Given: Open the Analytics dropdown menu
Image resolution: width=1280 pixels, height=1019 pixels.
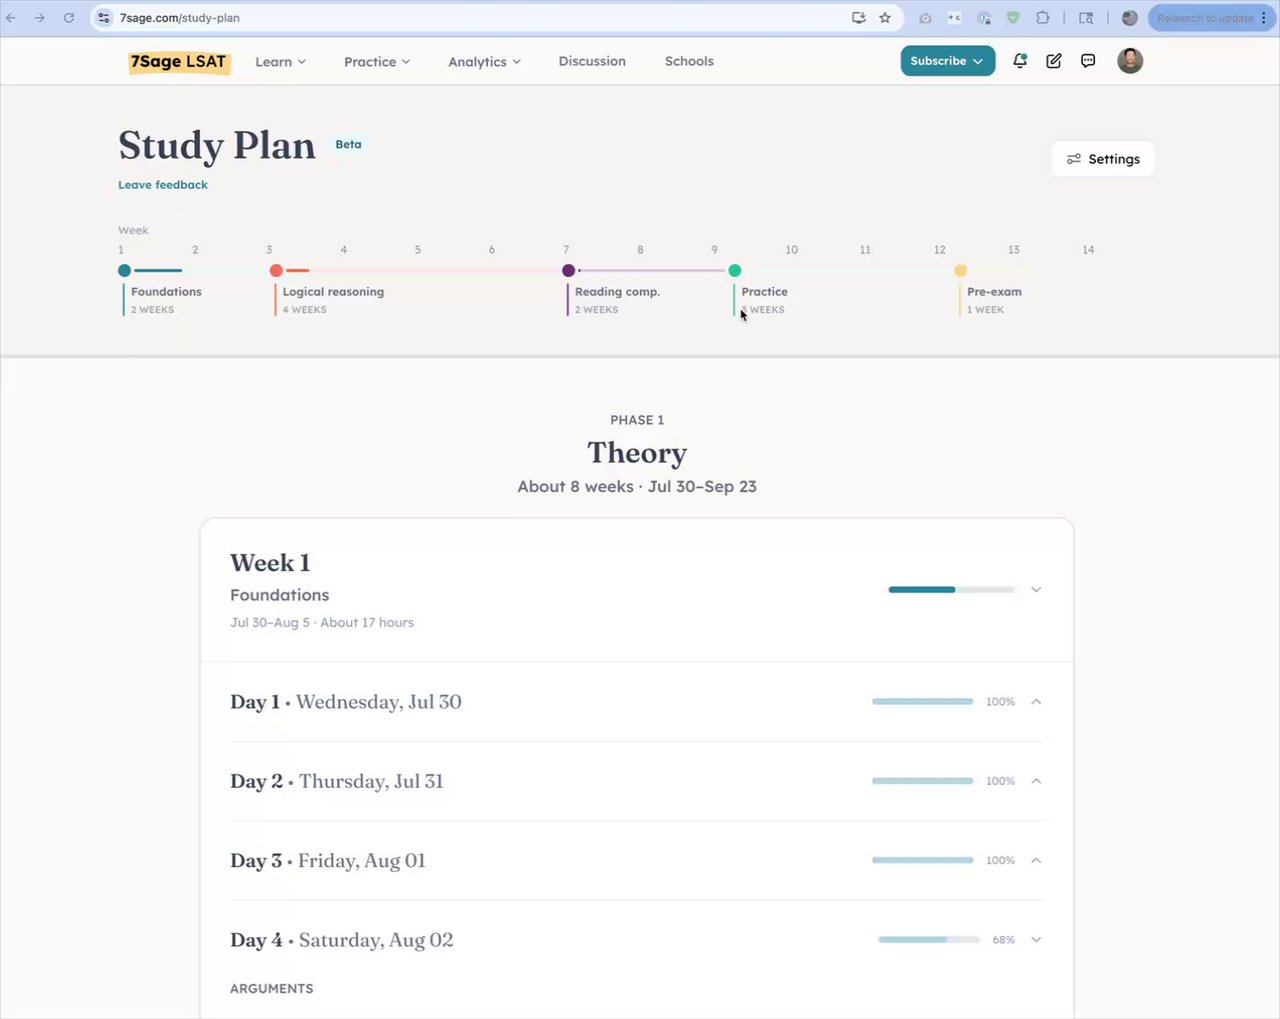Looking at the screenshot, I should (x=484, y=62).
